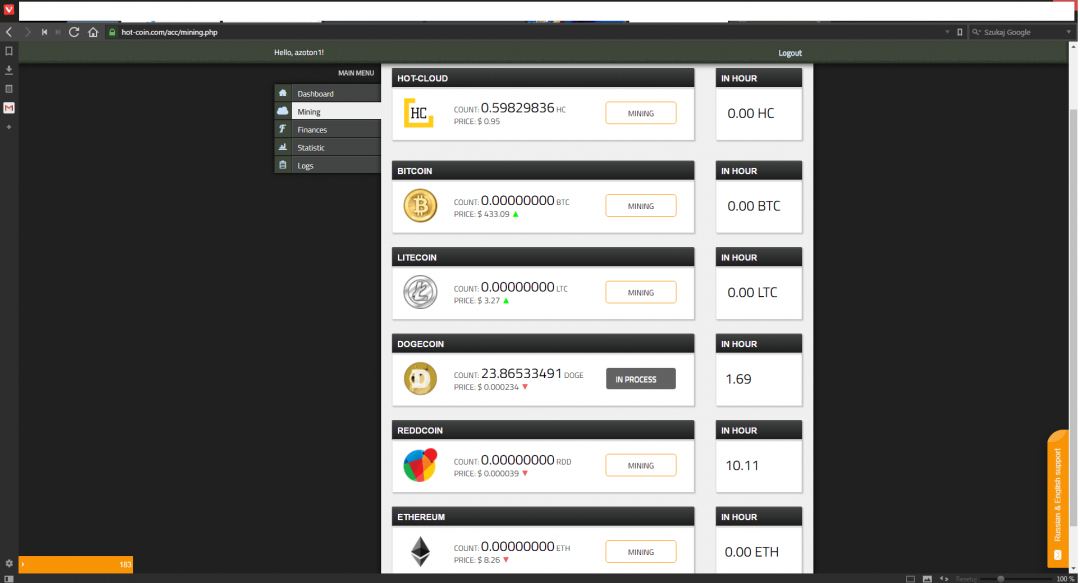Open the Bookmarks panel in sidebar
Screen dimensions: 1080x583
(9, 51)
